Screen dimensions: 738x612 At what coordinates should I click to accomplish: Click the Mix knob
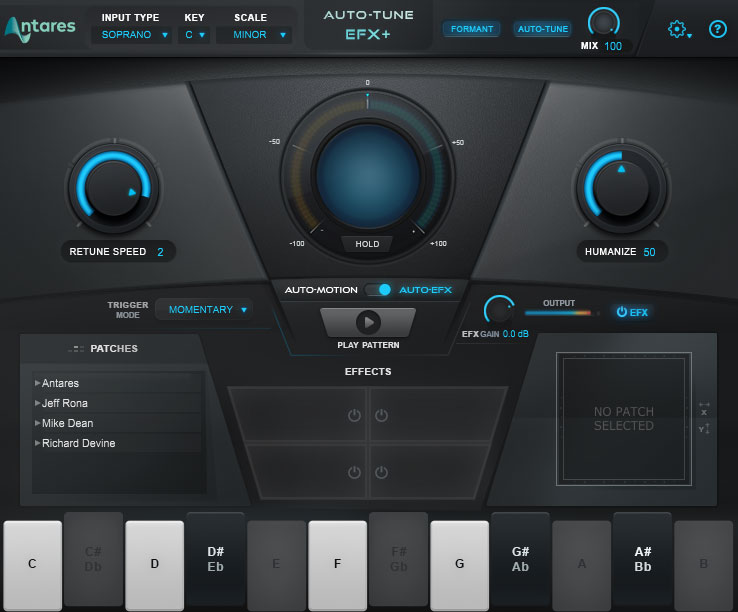point(603,23)
